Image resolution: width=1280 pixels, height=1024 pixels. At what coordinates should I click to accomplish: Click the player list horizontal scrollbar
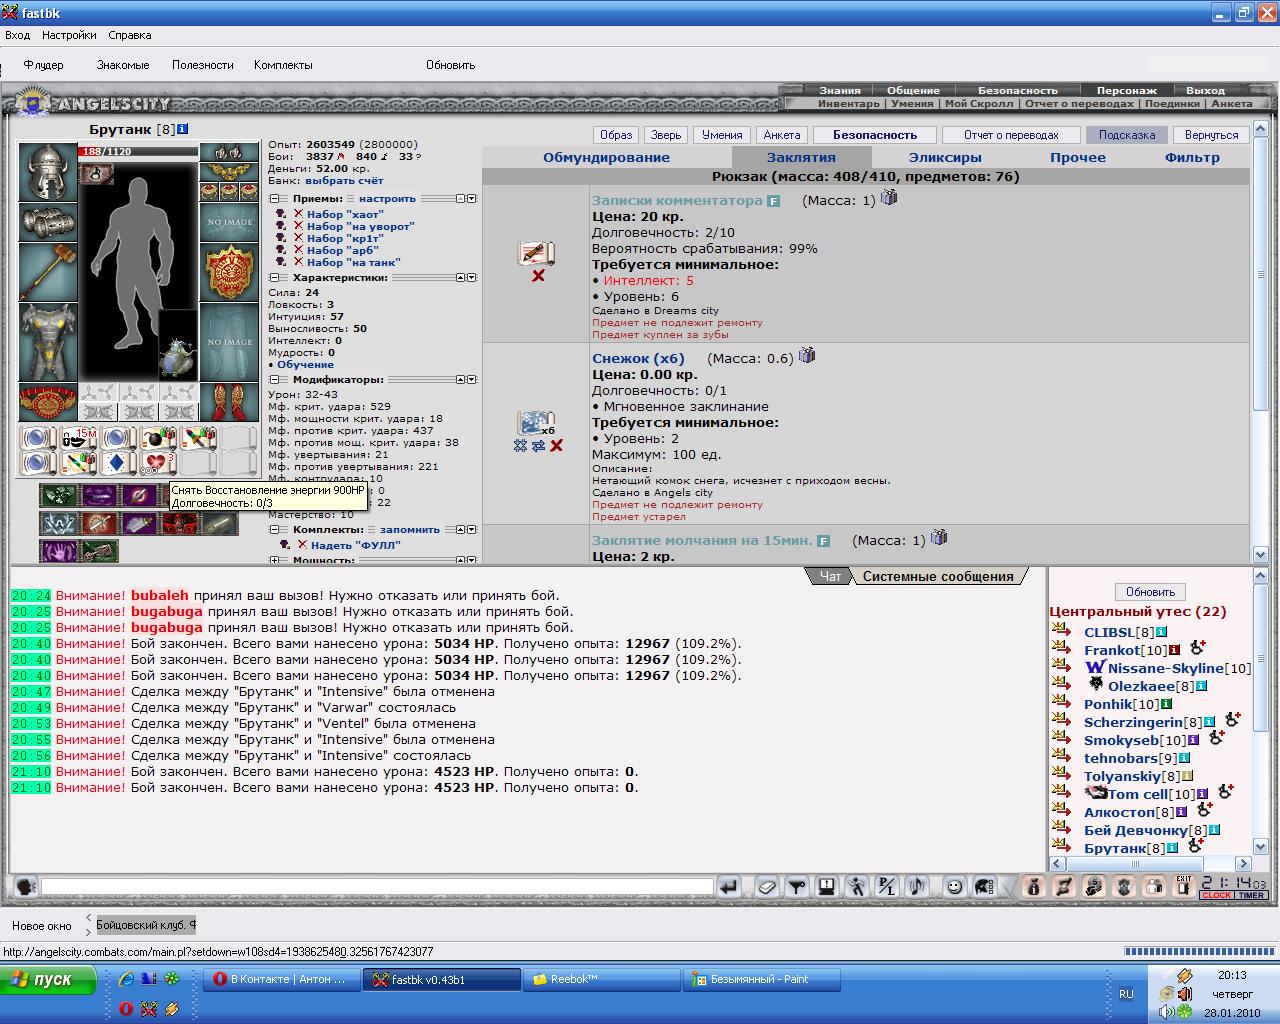click(1150, 864)
